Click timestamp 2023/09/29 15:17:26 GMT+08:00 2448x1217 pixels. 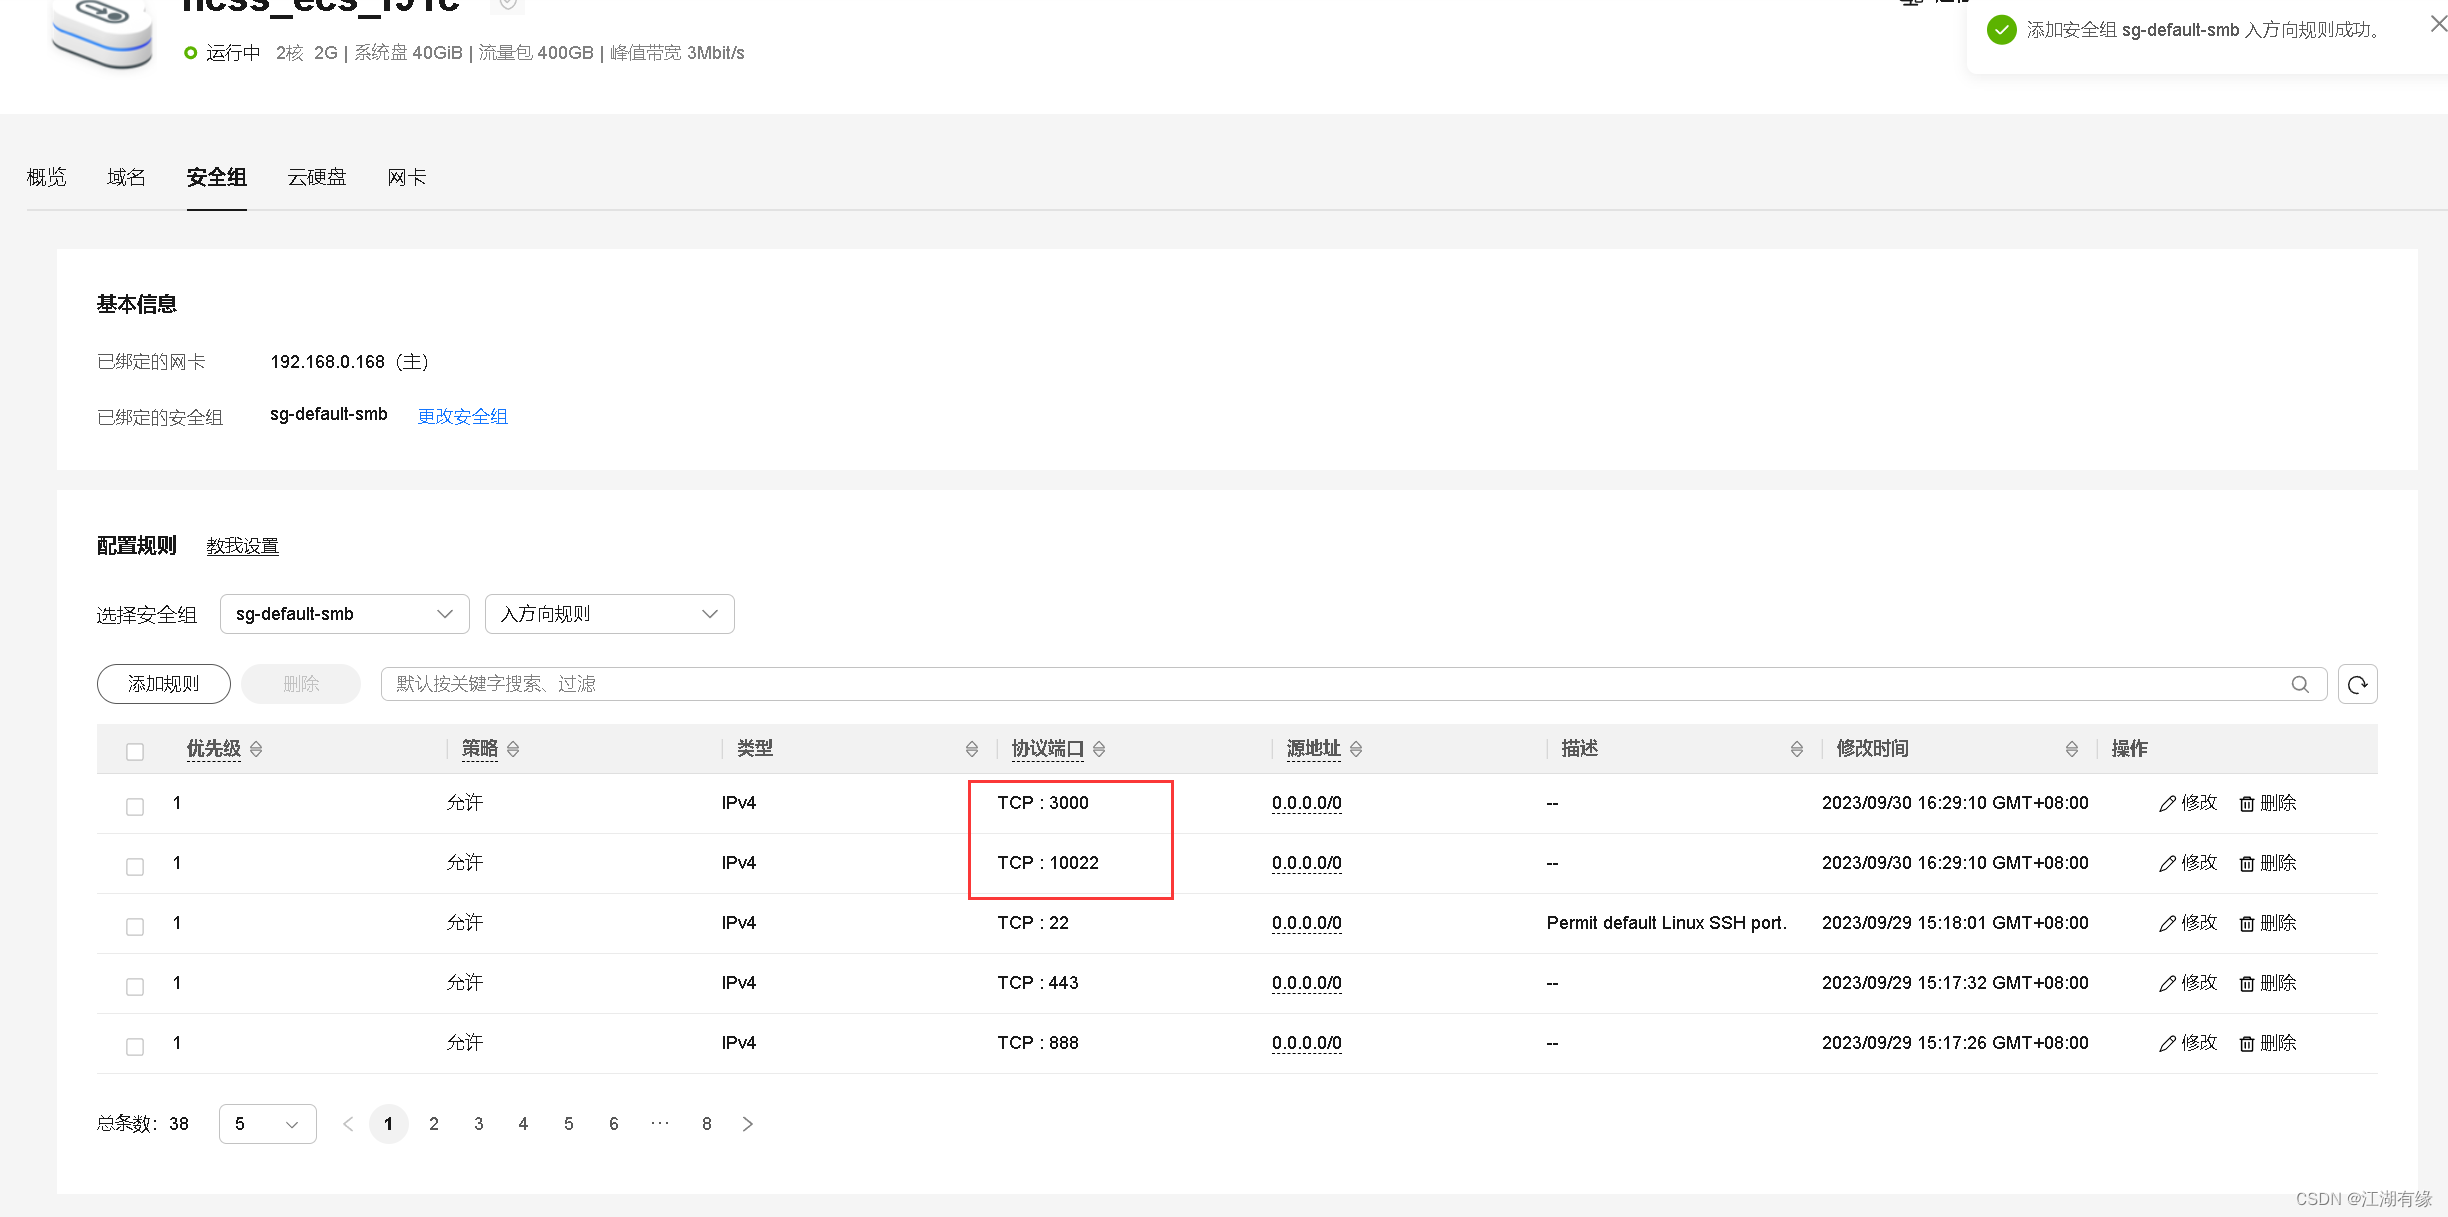pyautogui.click(x=1955, y=1043)
